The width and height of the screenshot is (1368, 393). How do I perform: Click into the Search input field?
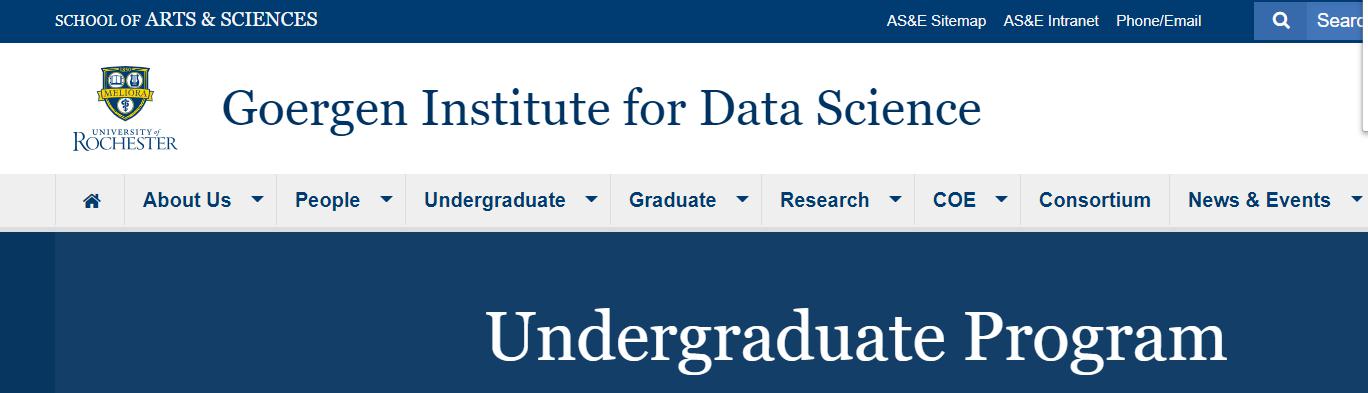1337,21
